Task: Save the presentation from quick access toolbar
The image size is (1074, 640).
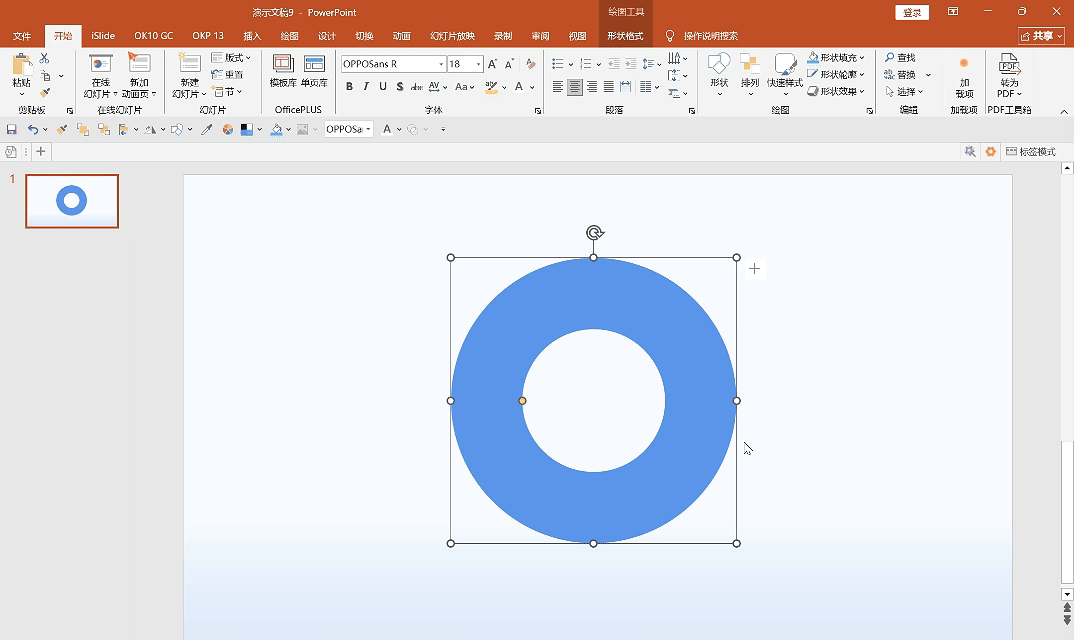Action: point(11,129)
